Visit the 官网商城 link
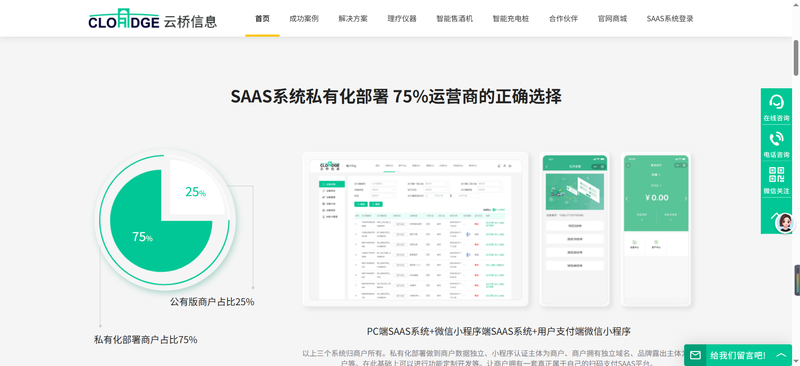Image resolution: width=800 pixels, height=366 pixels. (x=612, y=19)
